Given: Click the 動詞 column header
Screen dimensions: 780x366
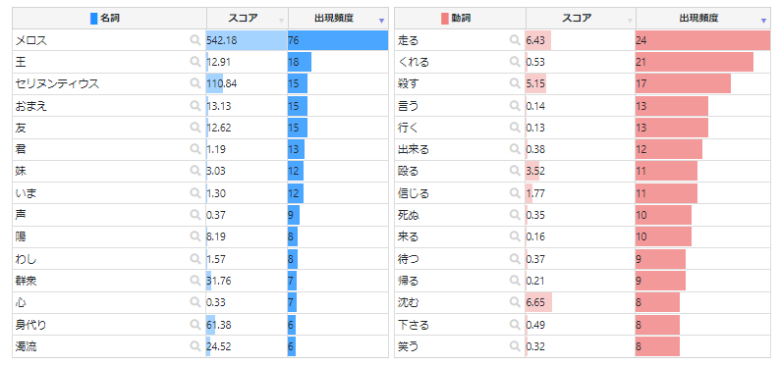Looking at the screenshot, I should pos(460,18).
